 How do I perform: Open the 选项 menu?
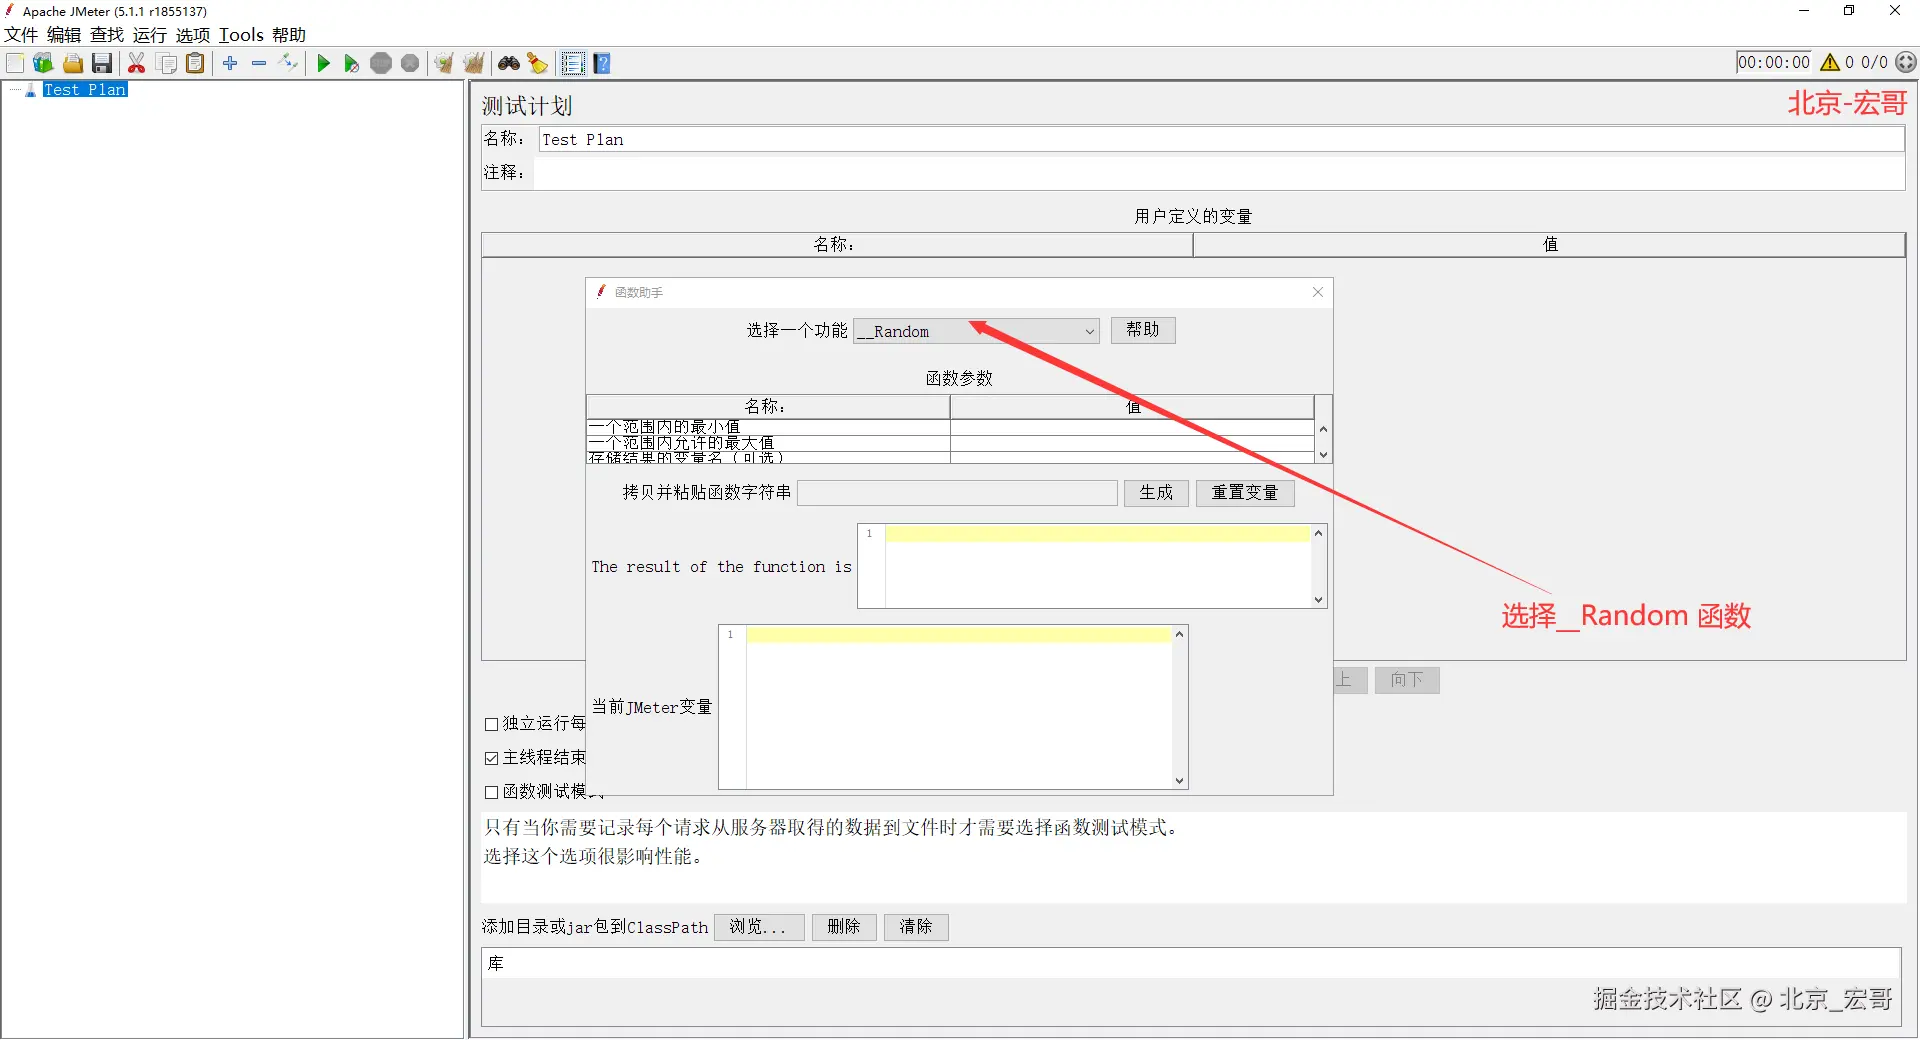(x=193, y=35)
